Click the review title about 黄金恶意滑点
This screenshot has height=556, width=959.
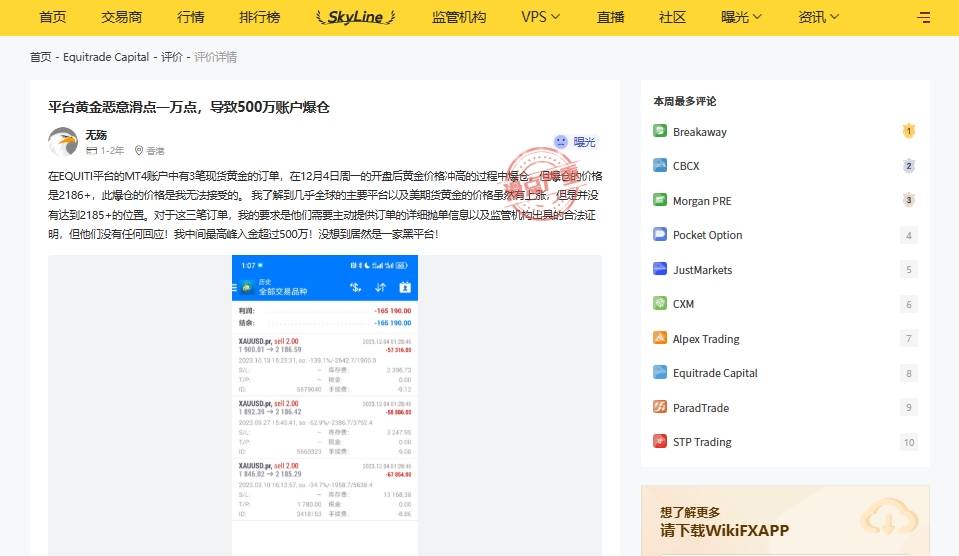point(189,107)
